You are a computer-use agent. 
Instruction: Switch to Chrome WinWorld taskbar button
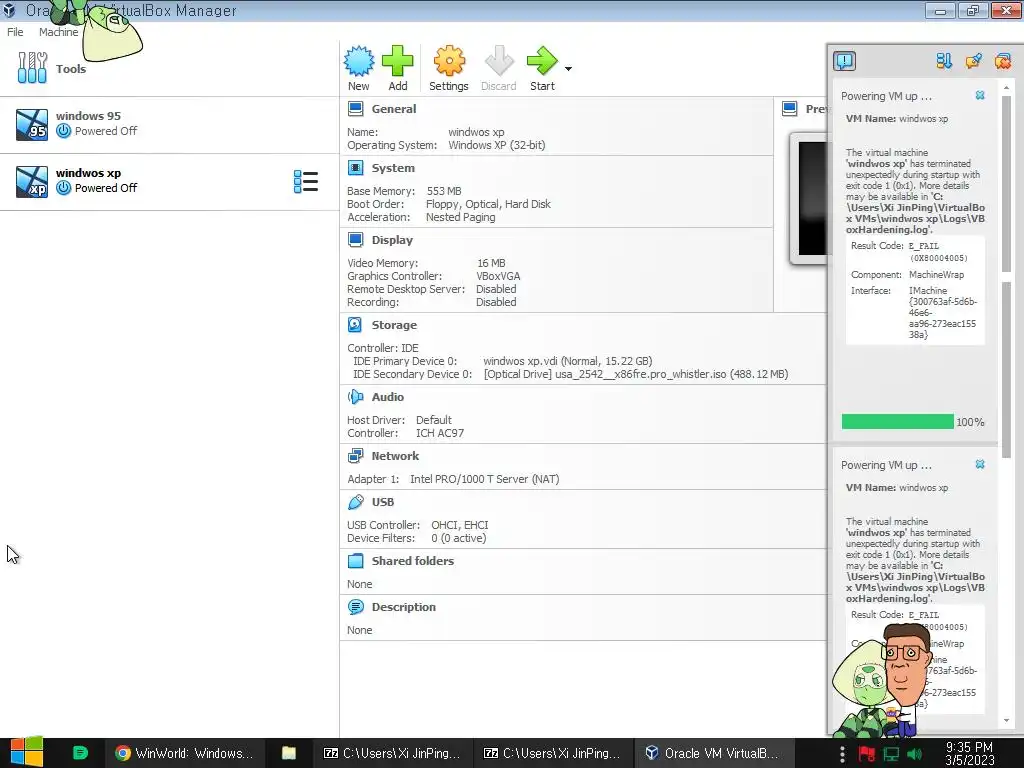coord(184,753)
